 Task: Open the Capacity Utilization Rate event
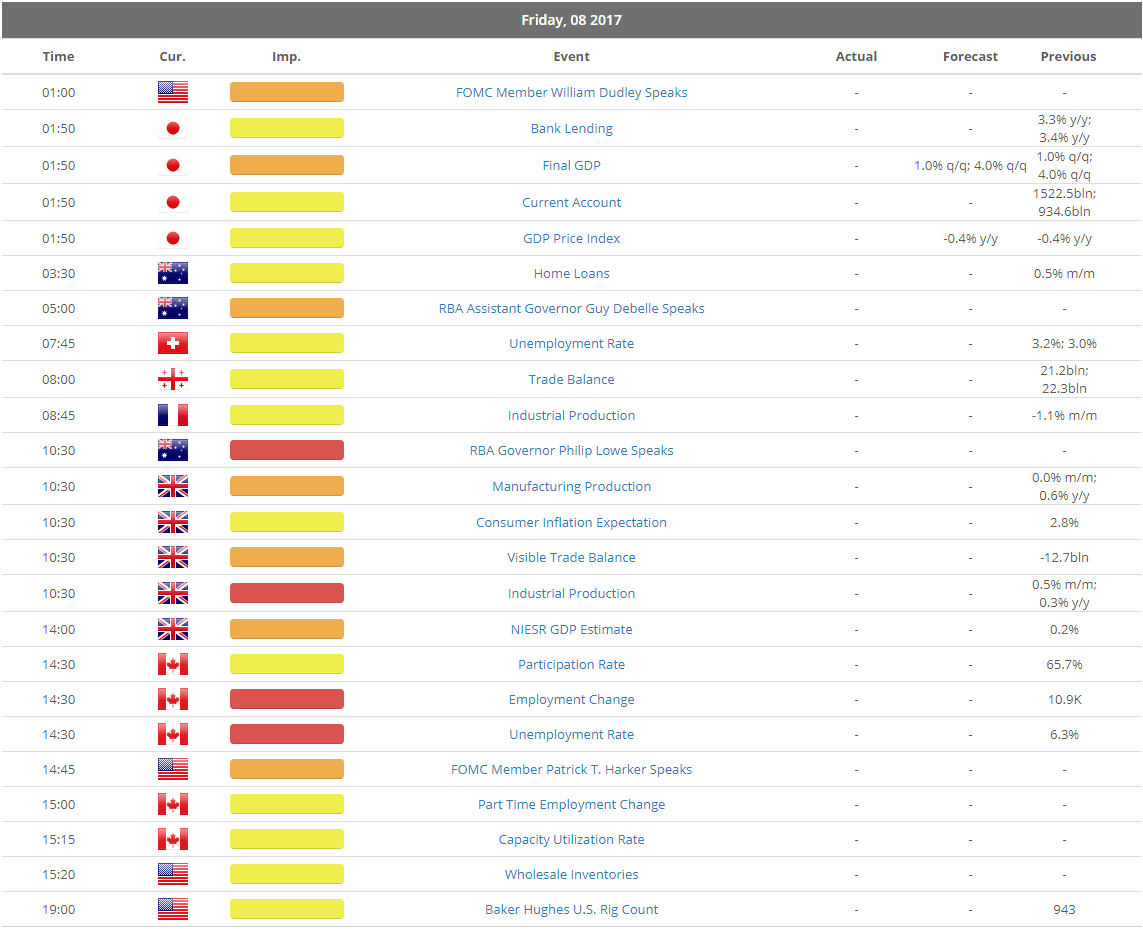[x=571, y=840]
